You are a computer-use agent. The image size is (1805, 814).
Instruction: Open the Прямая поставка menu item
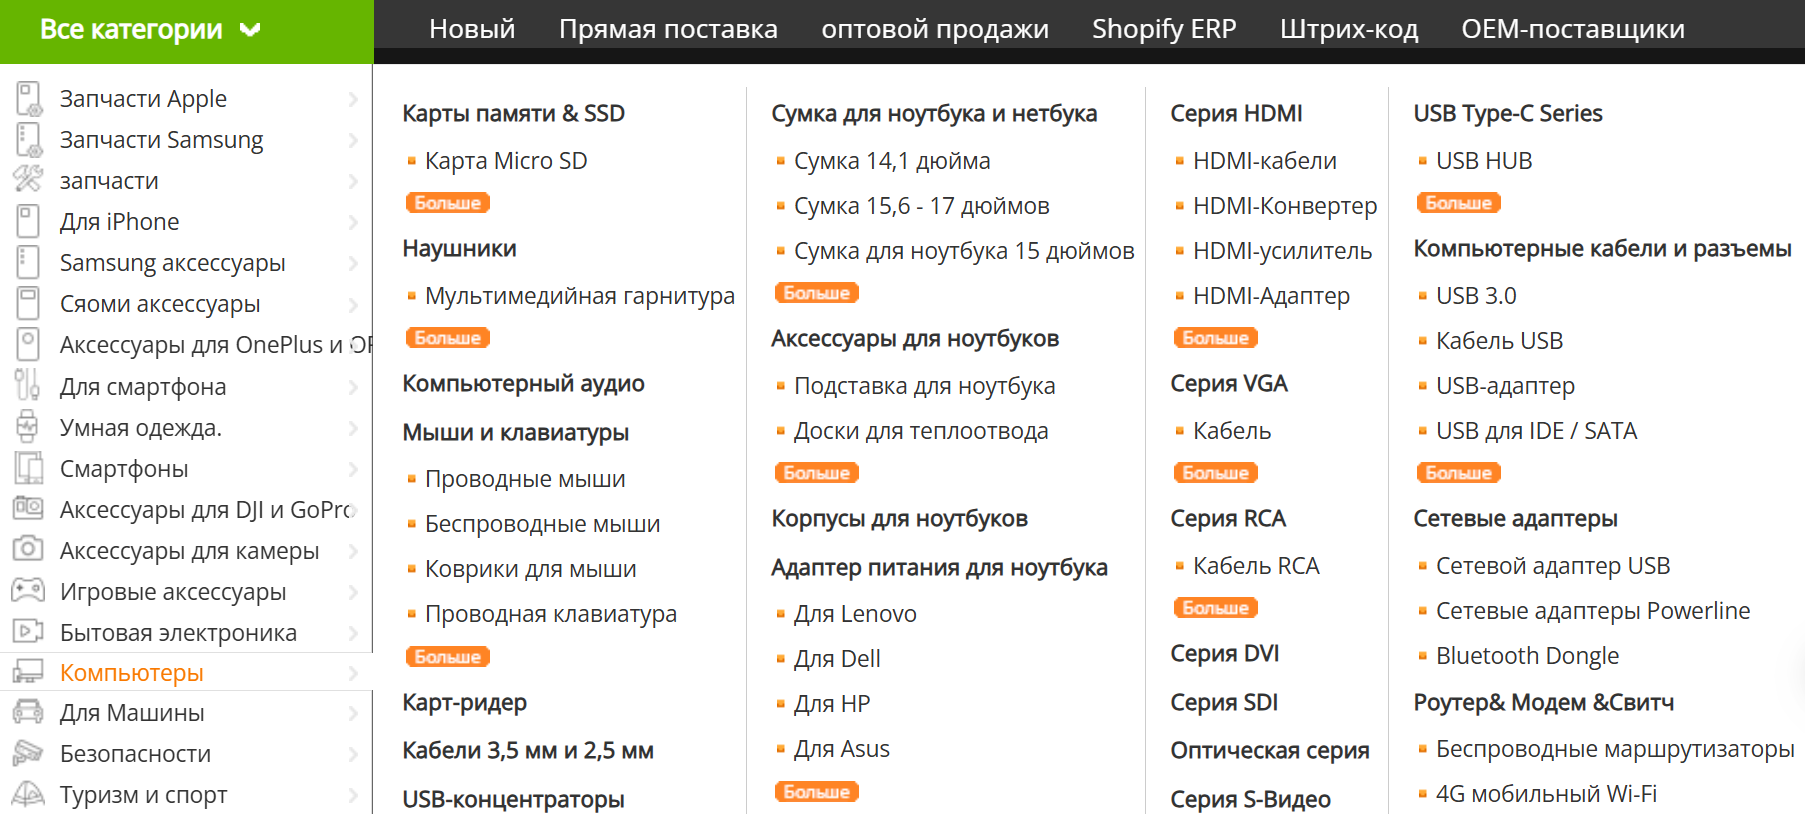click(668, 29)
